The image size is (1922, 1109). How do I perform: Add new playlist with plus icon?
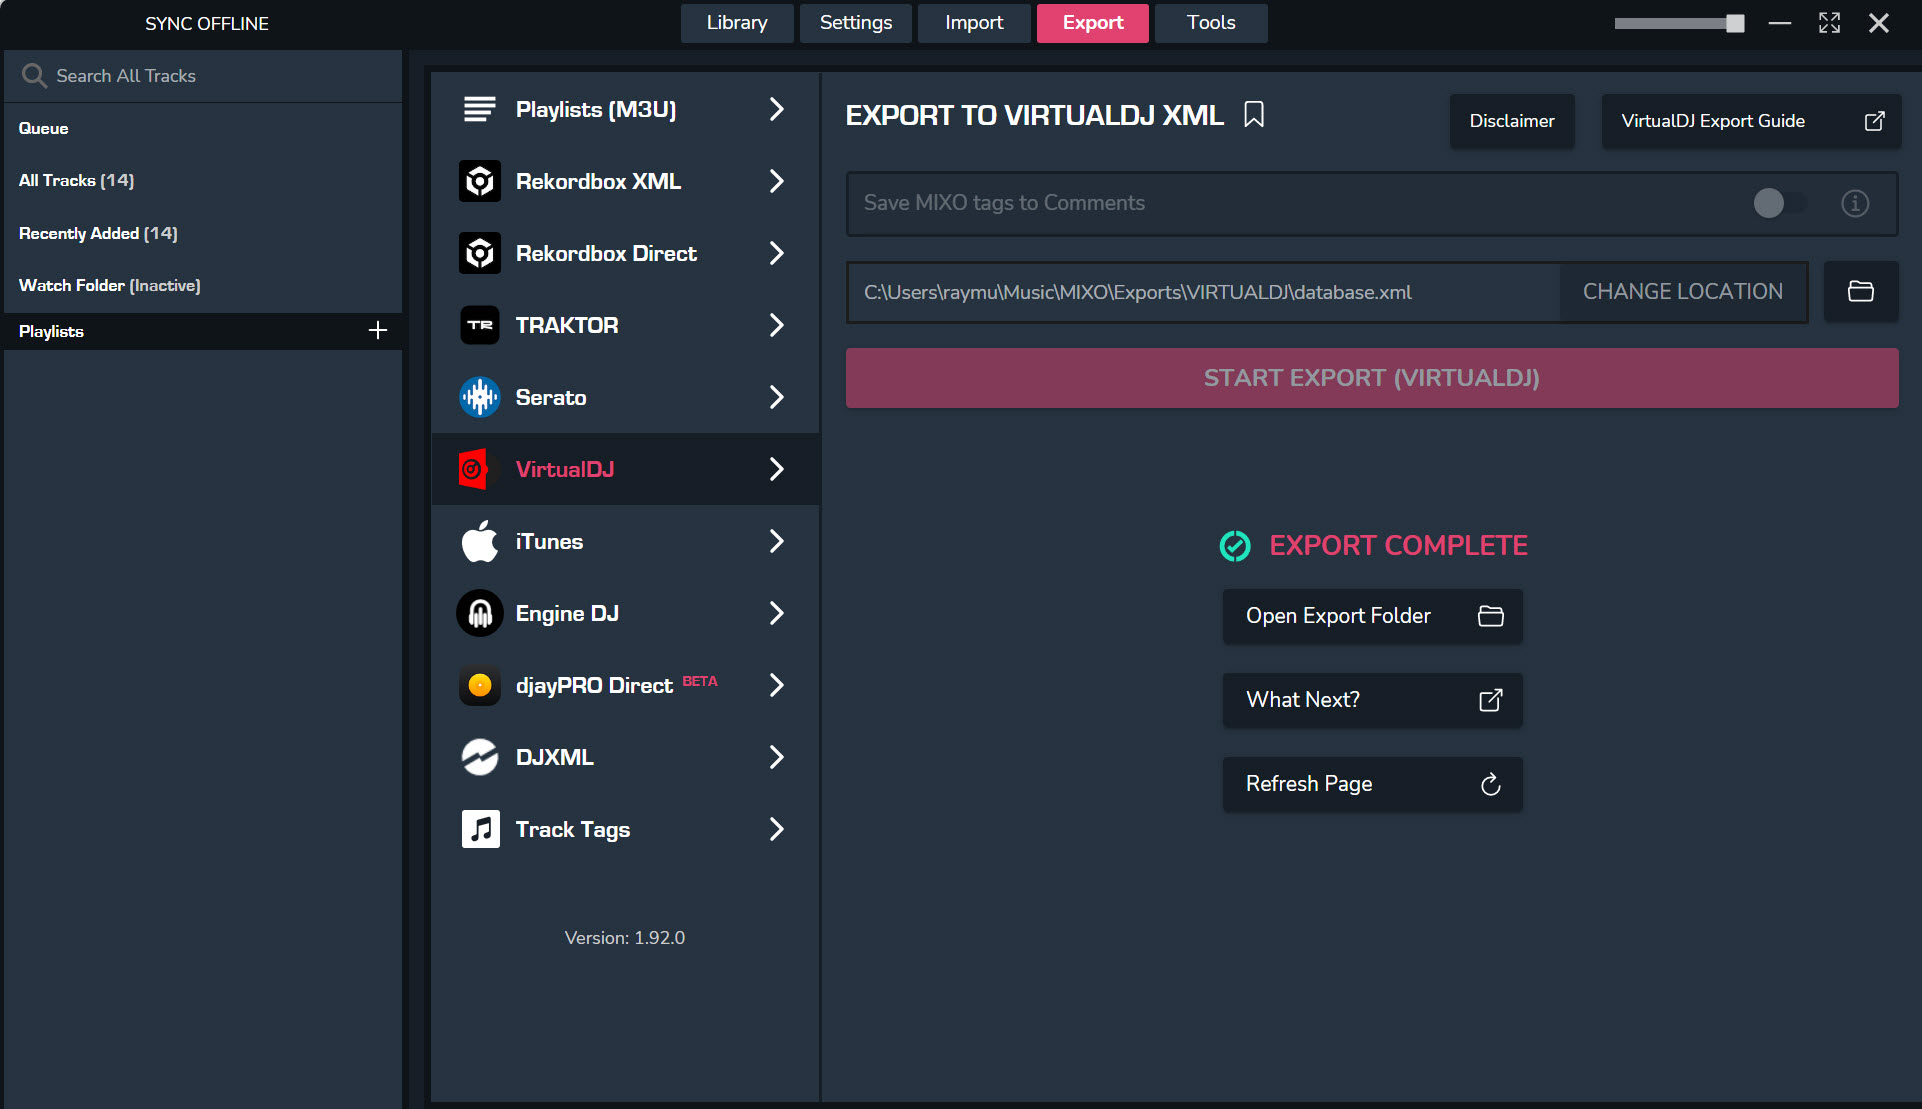pos(378,331)
